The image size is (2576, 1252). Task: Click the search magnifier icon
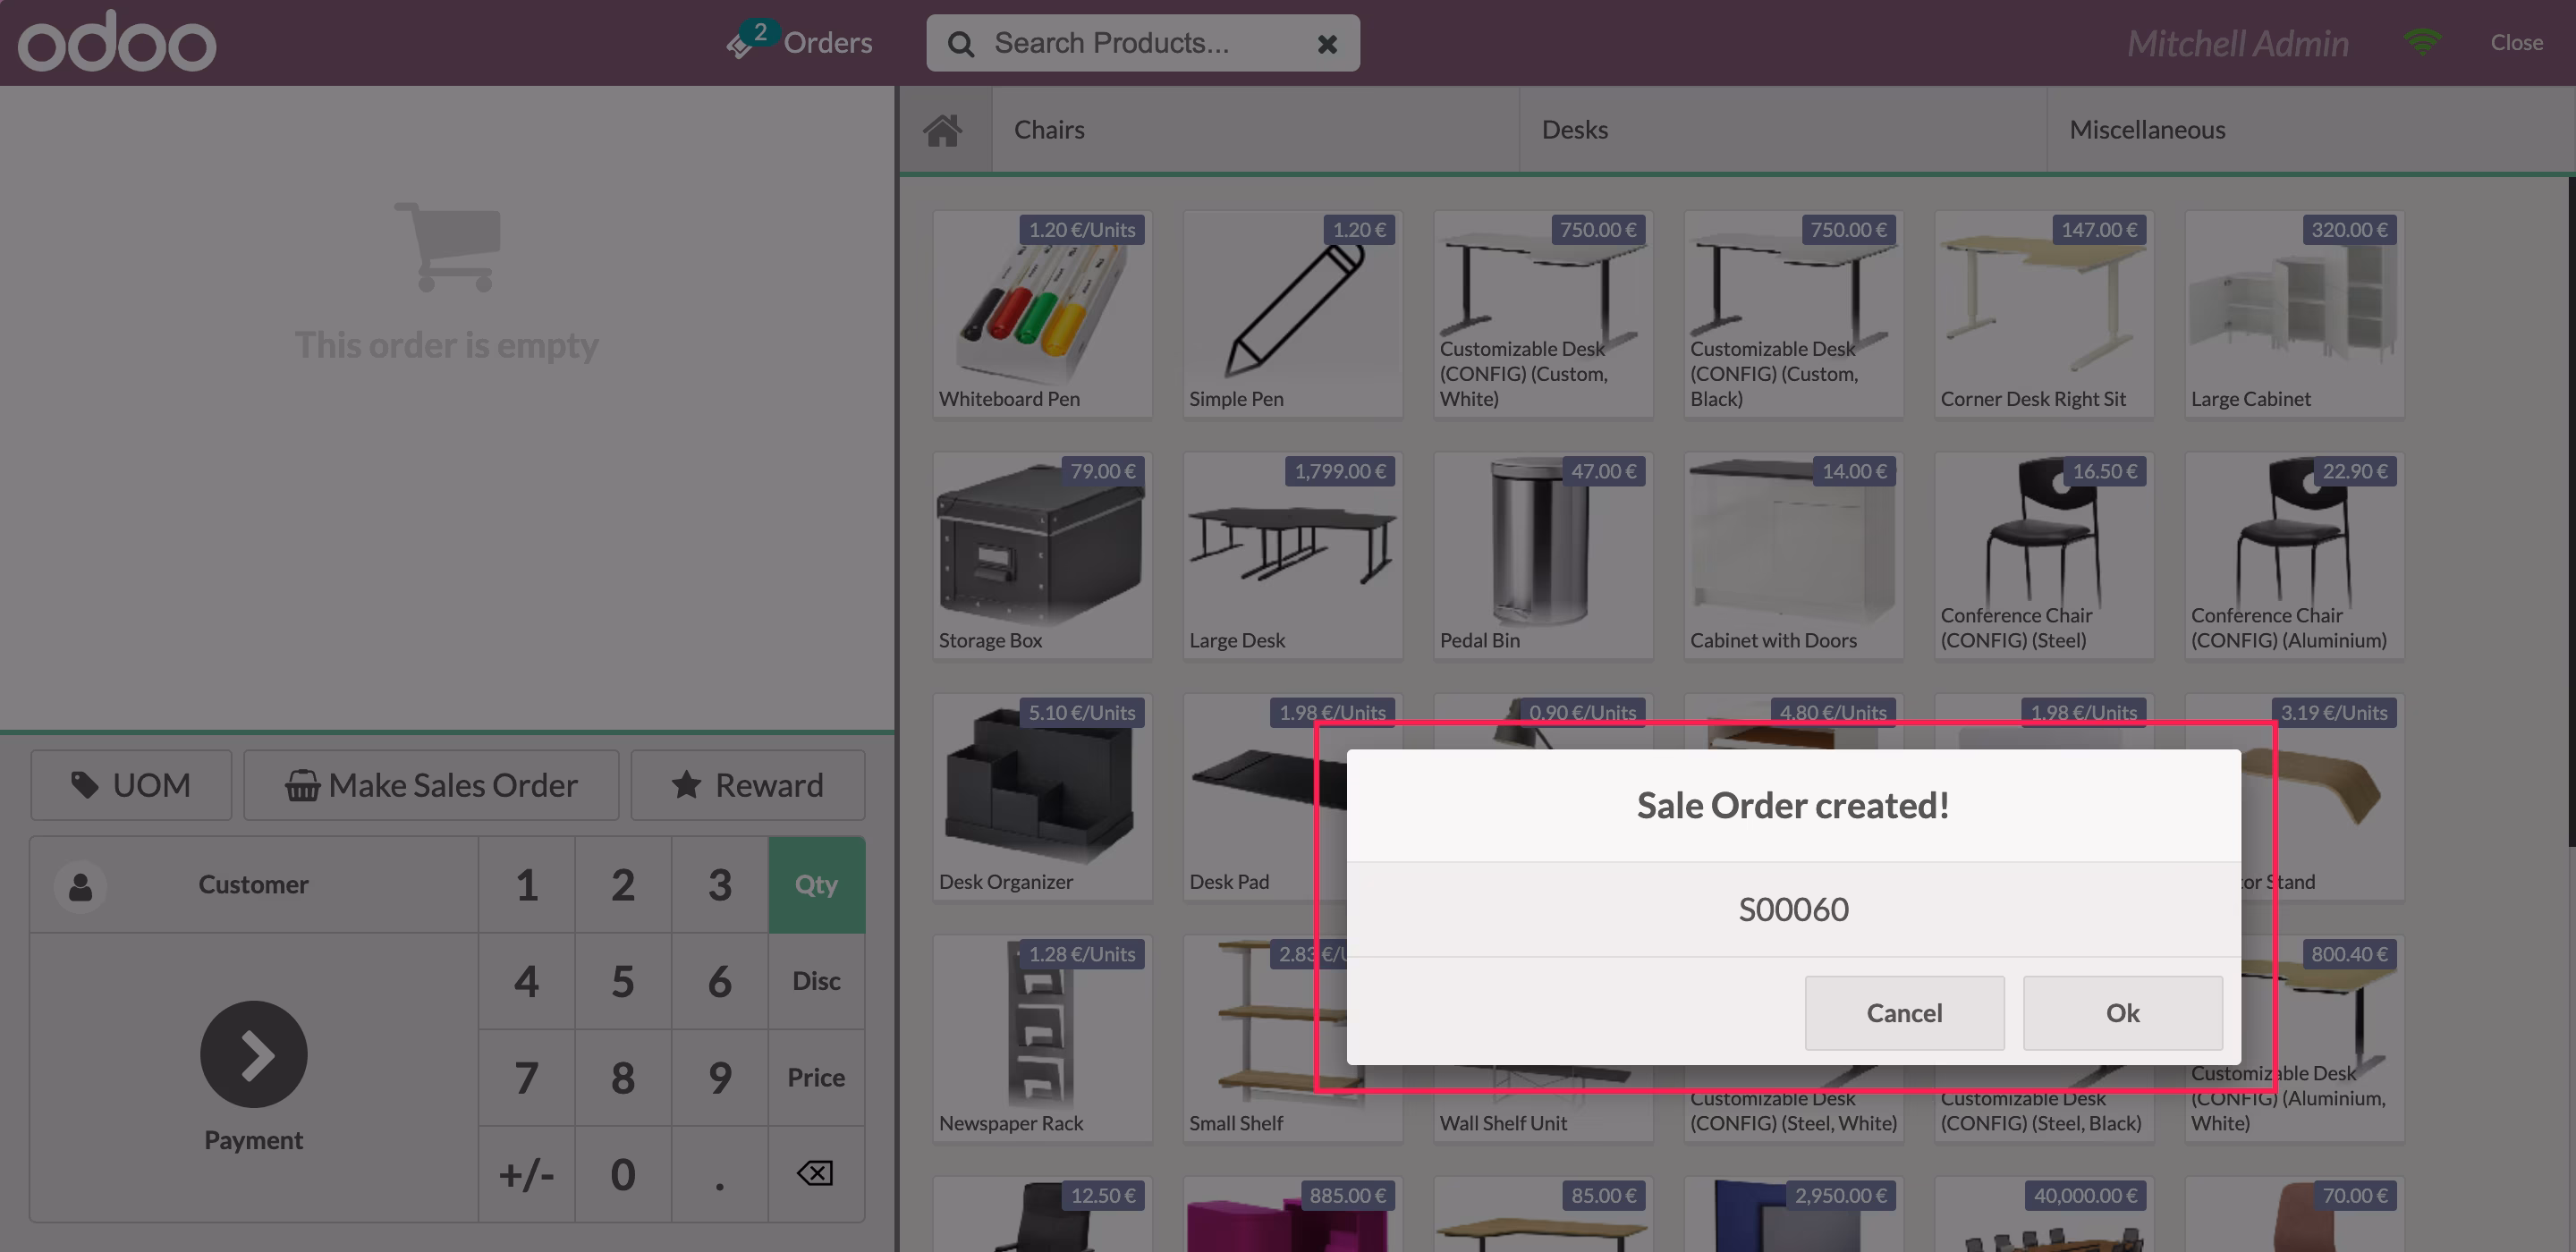click(960, 44)
